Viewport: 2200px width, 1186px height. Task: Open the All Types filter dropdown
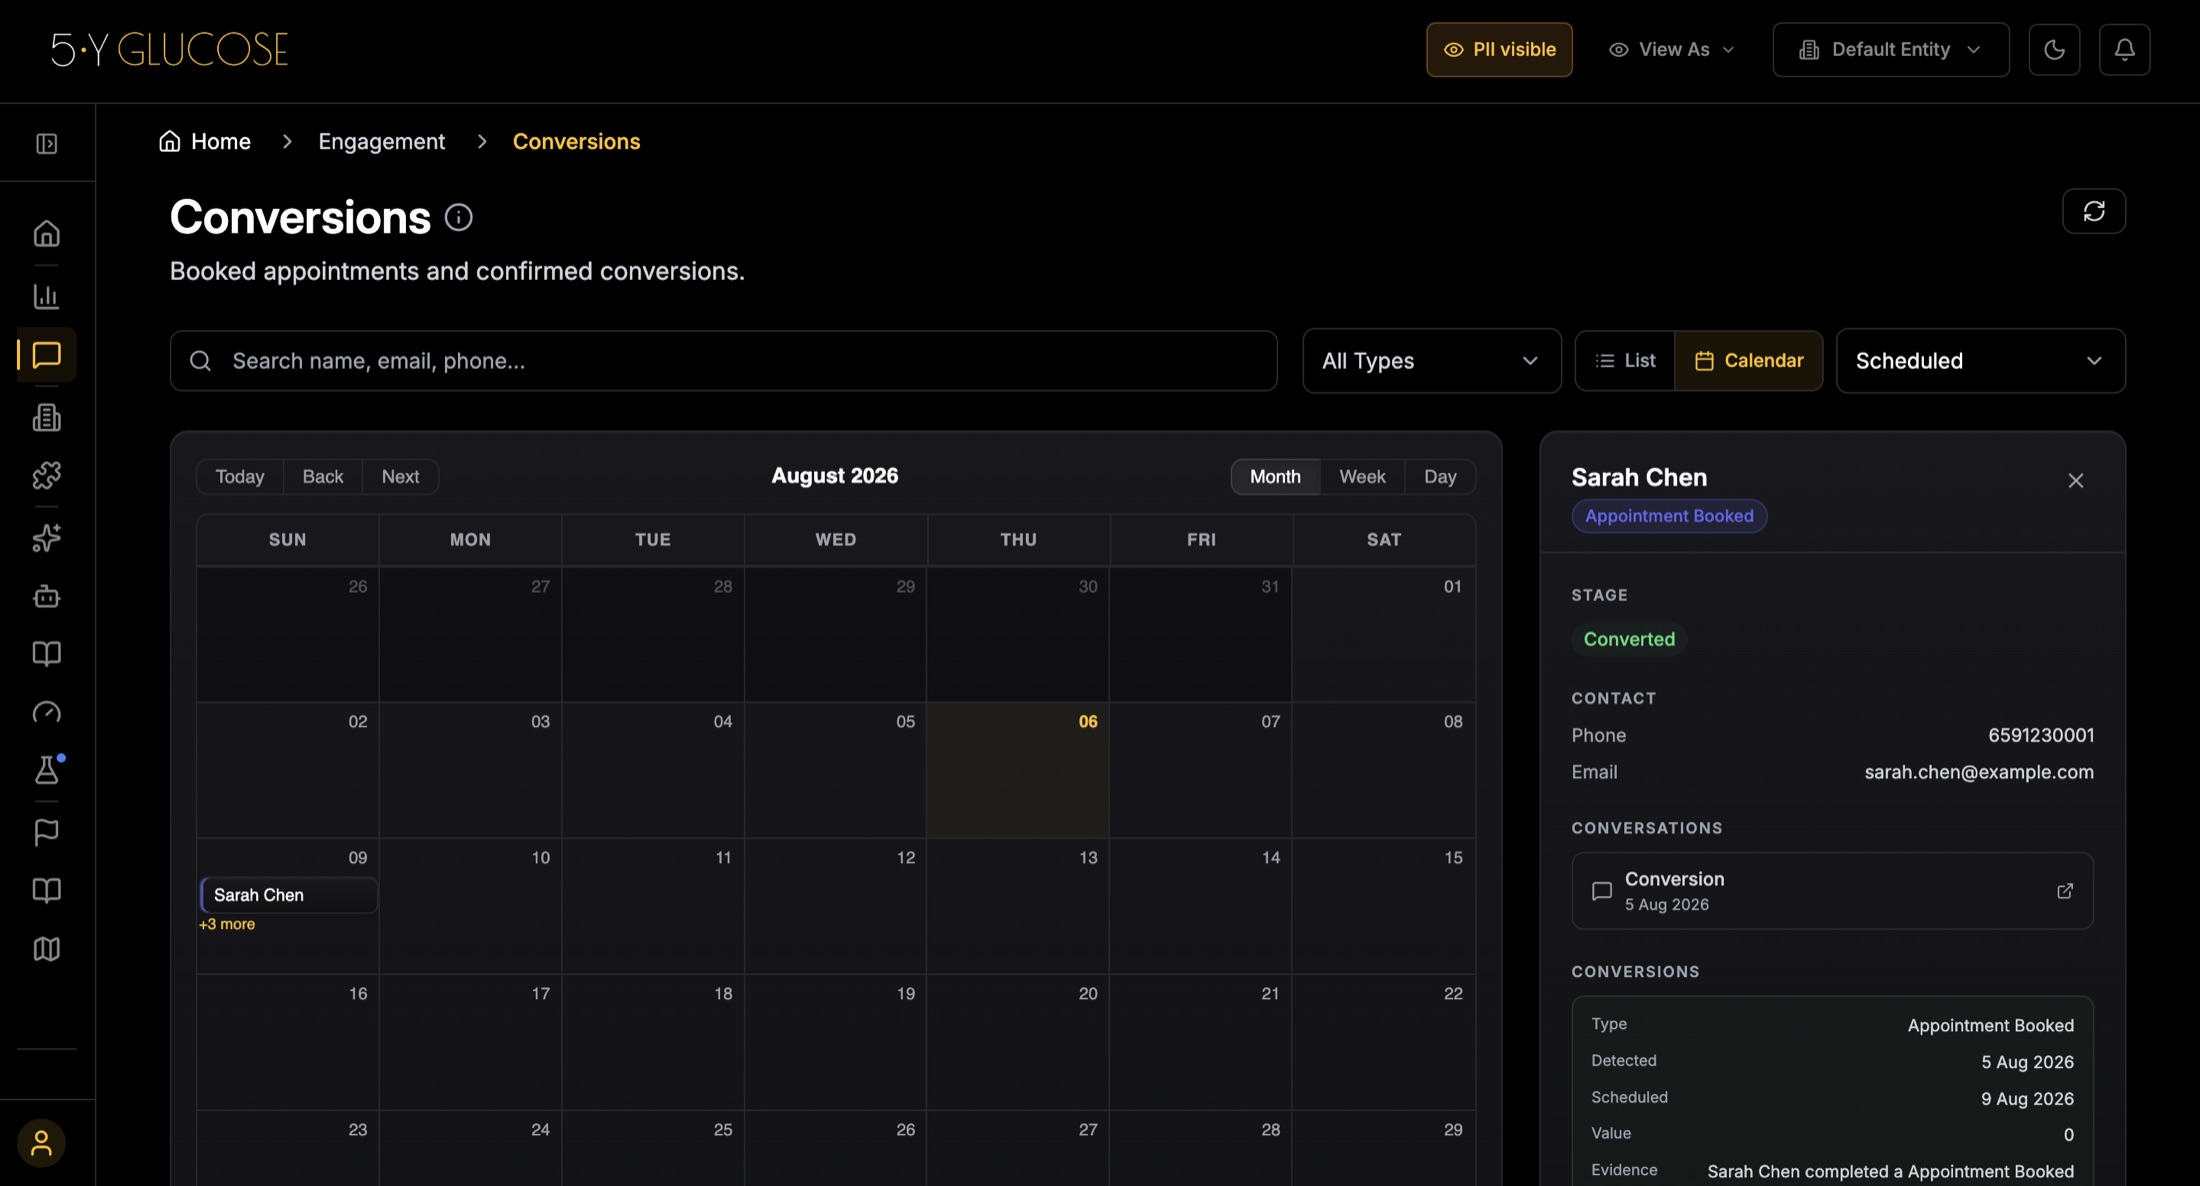click(1432, 361)
